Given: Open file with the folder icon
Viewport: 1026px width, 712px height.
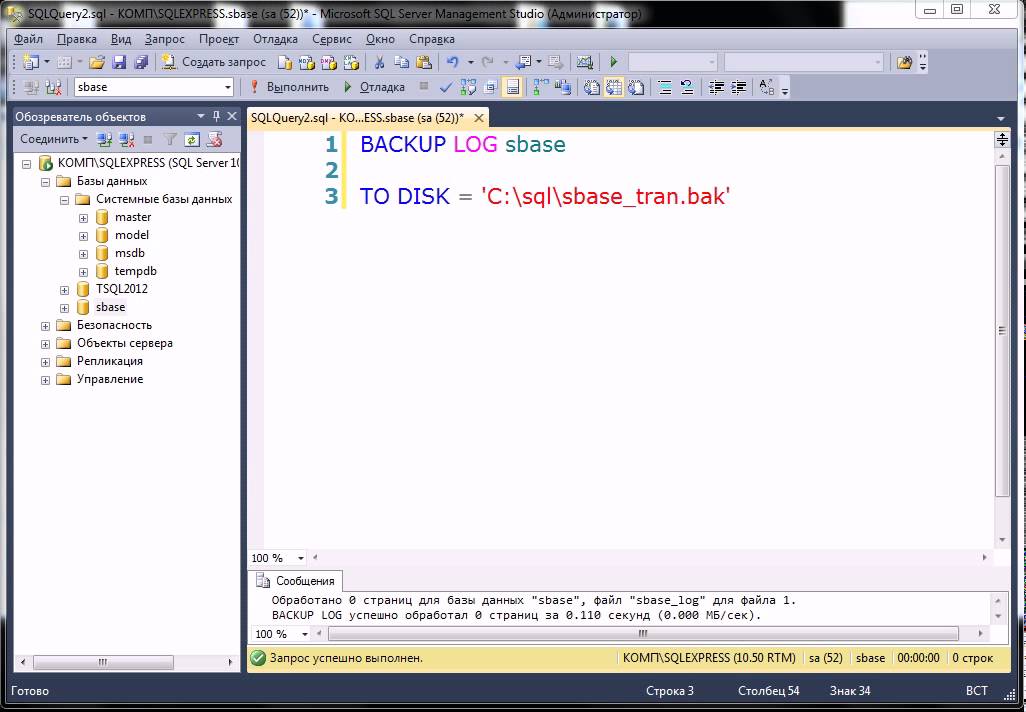Looking at the screenshot, I should [97, 62].
